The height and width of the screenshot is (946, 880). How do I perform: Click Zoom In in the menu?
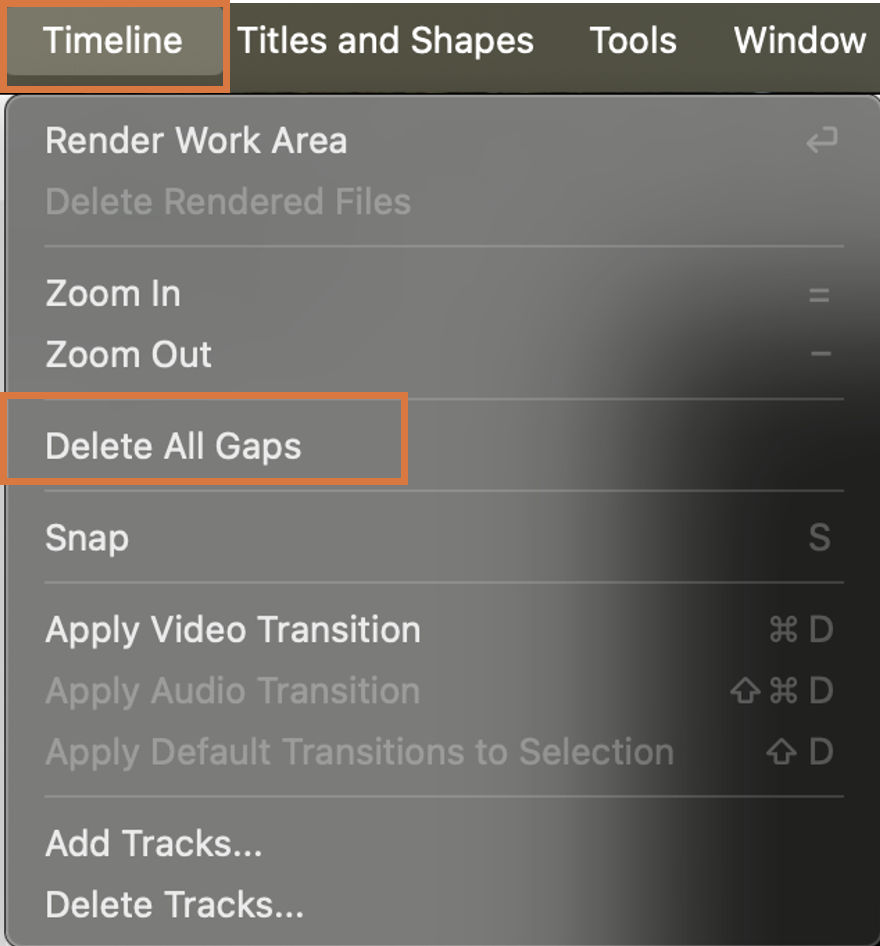click(x=113, y=294)
